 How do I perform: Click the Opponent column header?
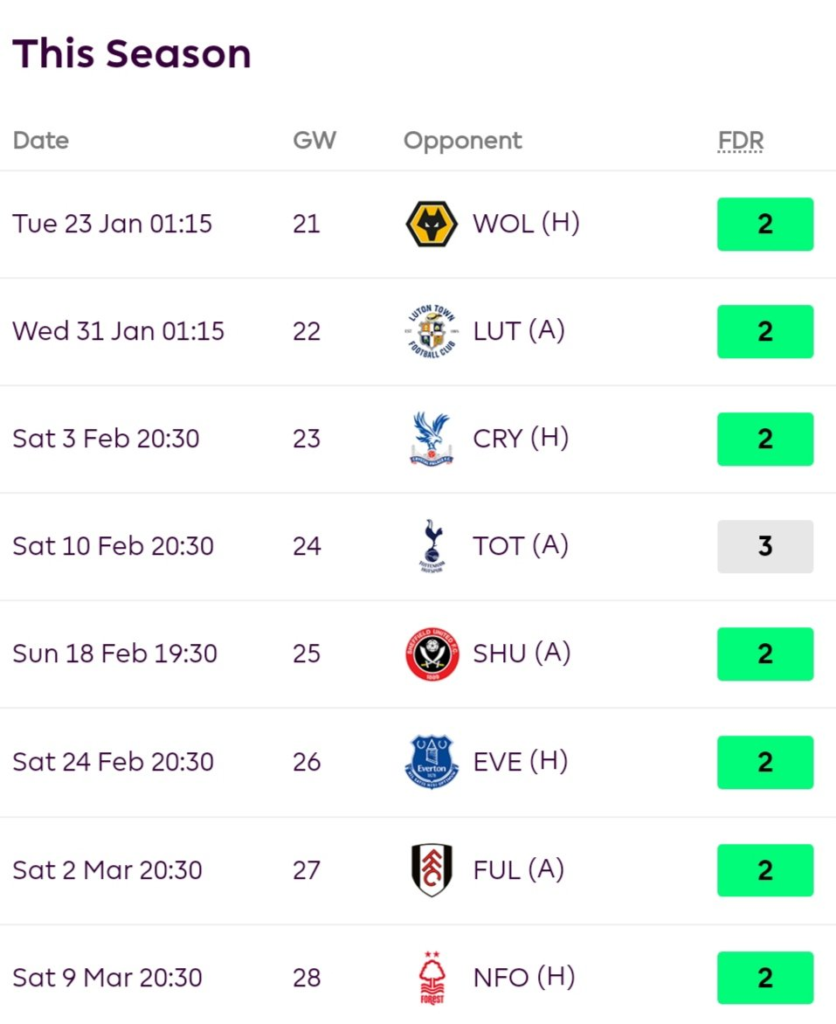pyautogui.click(x=462, y=141)
